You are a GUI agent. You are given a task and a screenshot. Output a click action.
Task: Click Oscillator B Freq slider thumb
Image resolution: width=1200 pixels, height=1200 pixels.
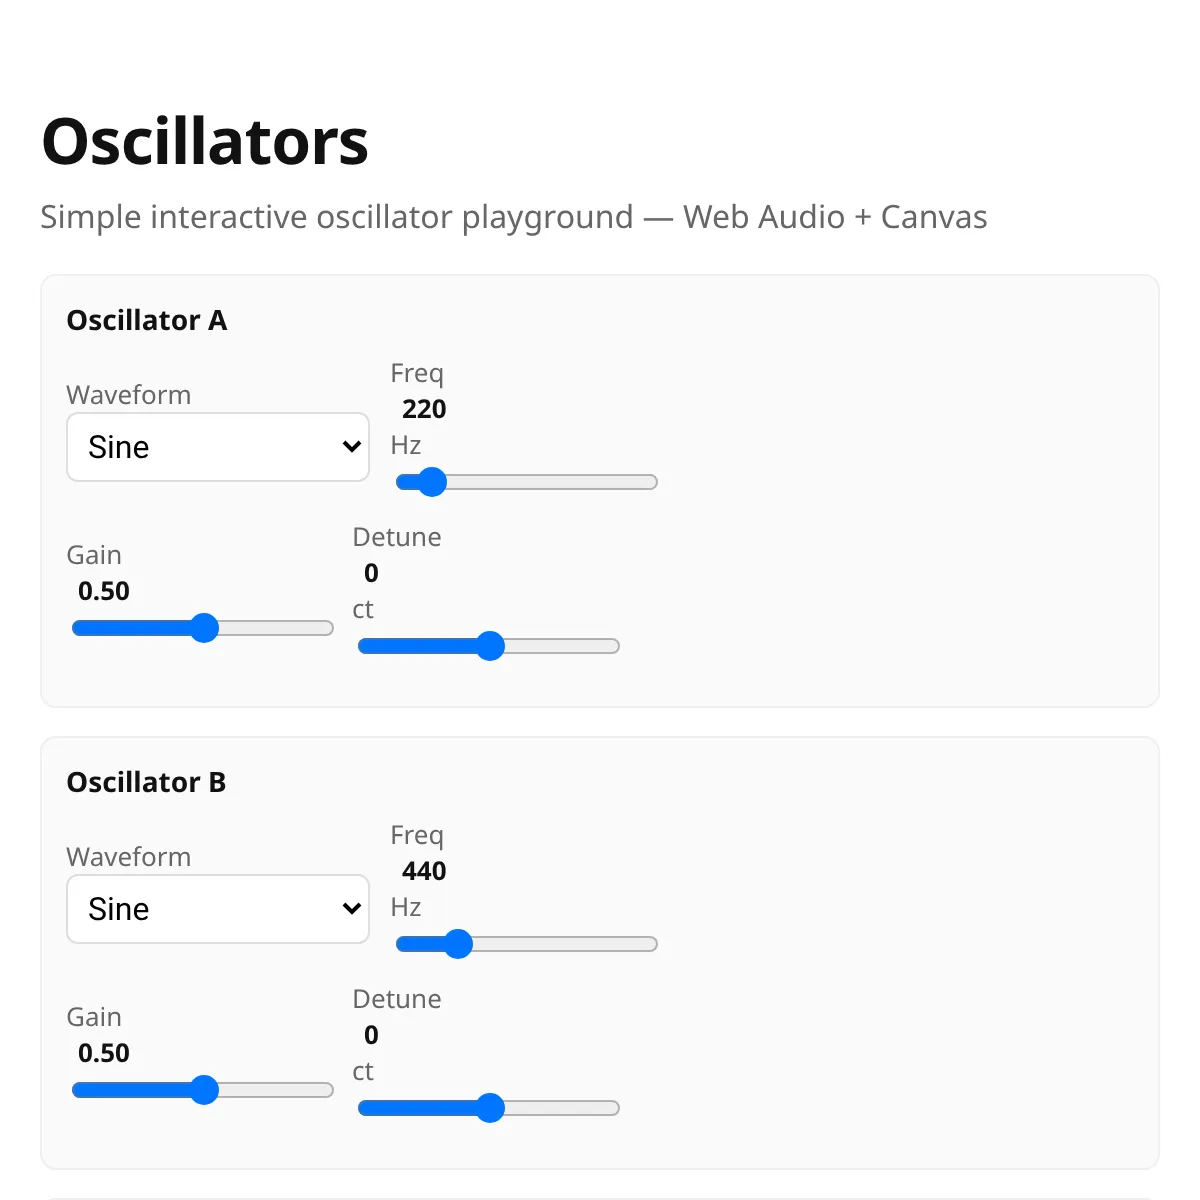click(457, 944)
